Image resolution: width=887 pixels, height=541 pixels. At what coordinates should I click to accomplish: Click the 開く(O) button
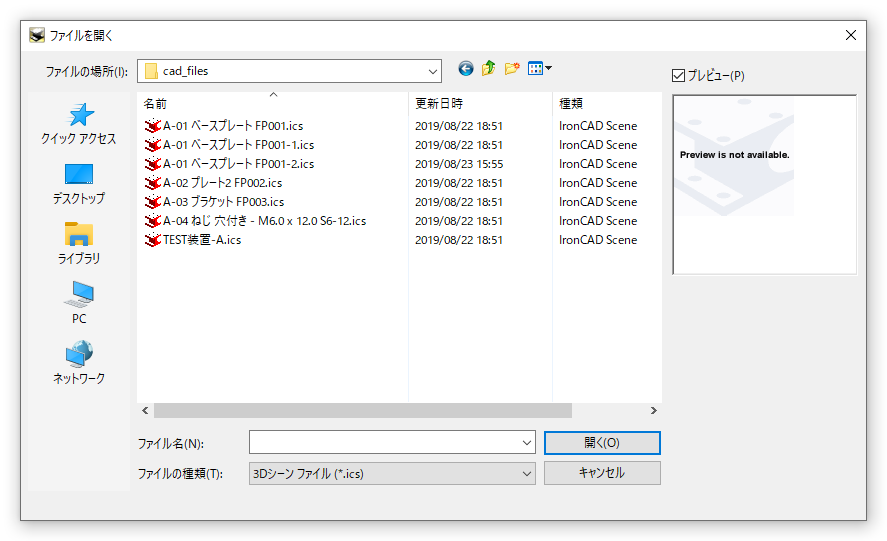(x=602, y=443)
